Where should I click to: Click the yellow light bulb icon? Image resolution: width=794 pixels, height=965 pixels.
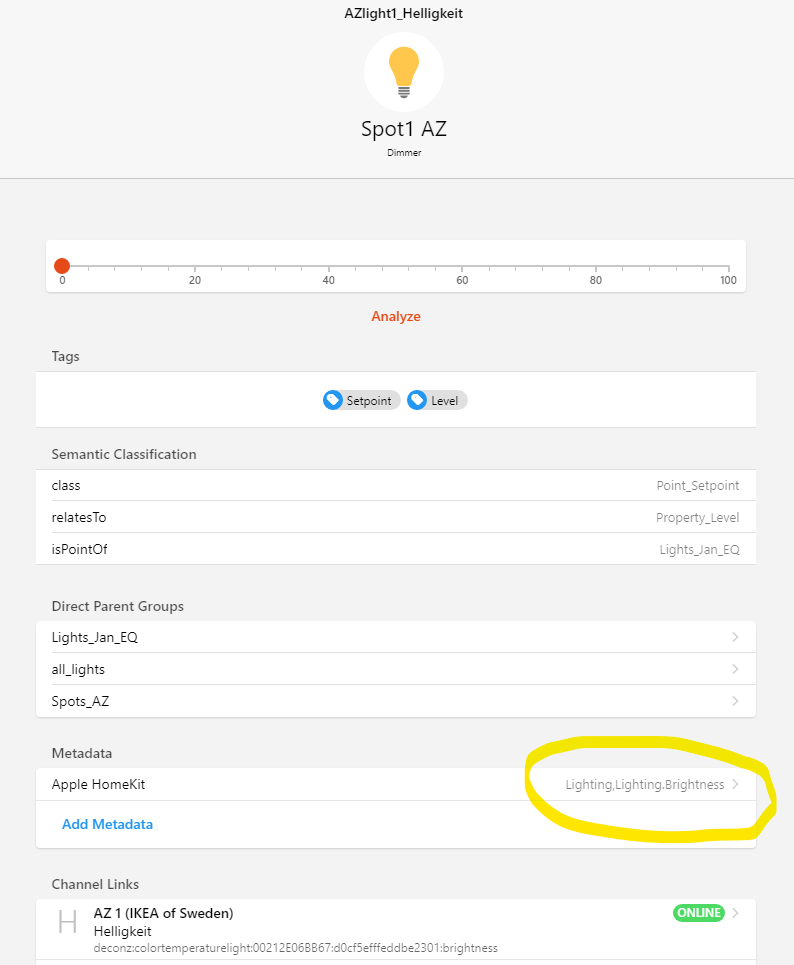[x=403, y=71]
